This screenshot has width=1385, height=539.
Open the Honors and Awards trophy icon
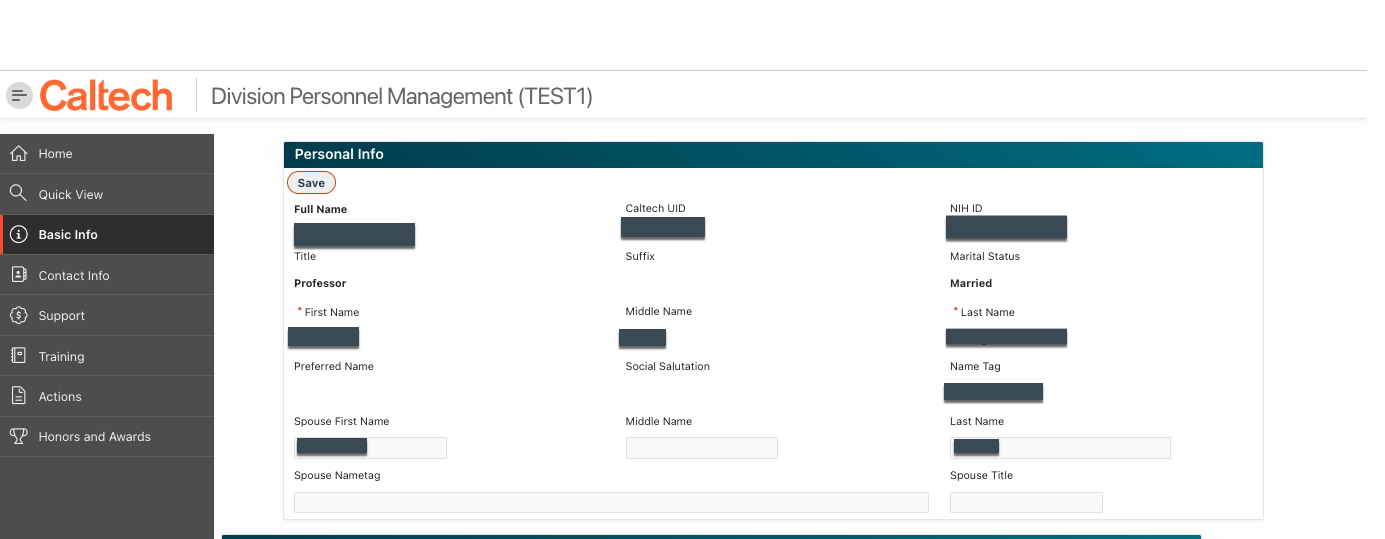(x=18, y=436)
